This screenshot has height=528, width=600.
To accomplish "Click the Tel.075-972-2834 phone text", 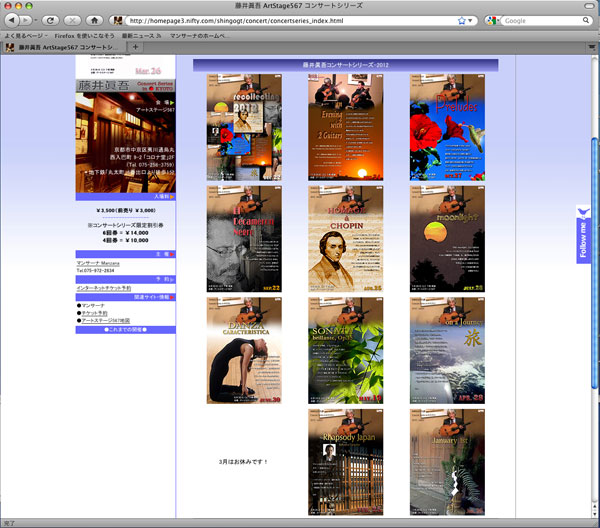I will tap(95, 271).
